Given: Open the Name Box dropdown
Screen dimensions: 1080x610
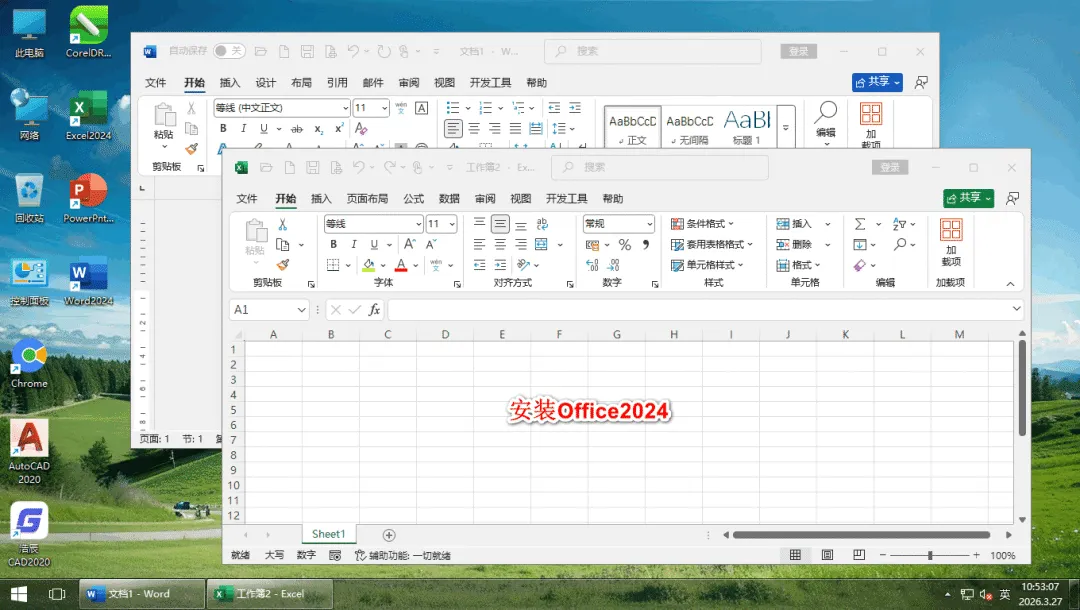Looking at the screenshot, I should click(301, 310).
